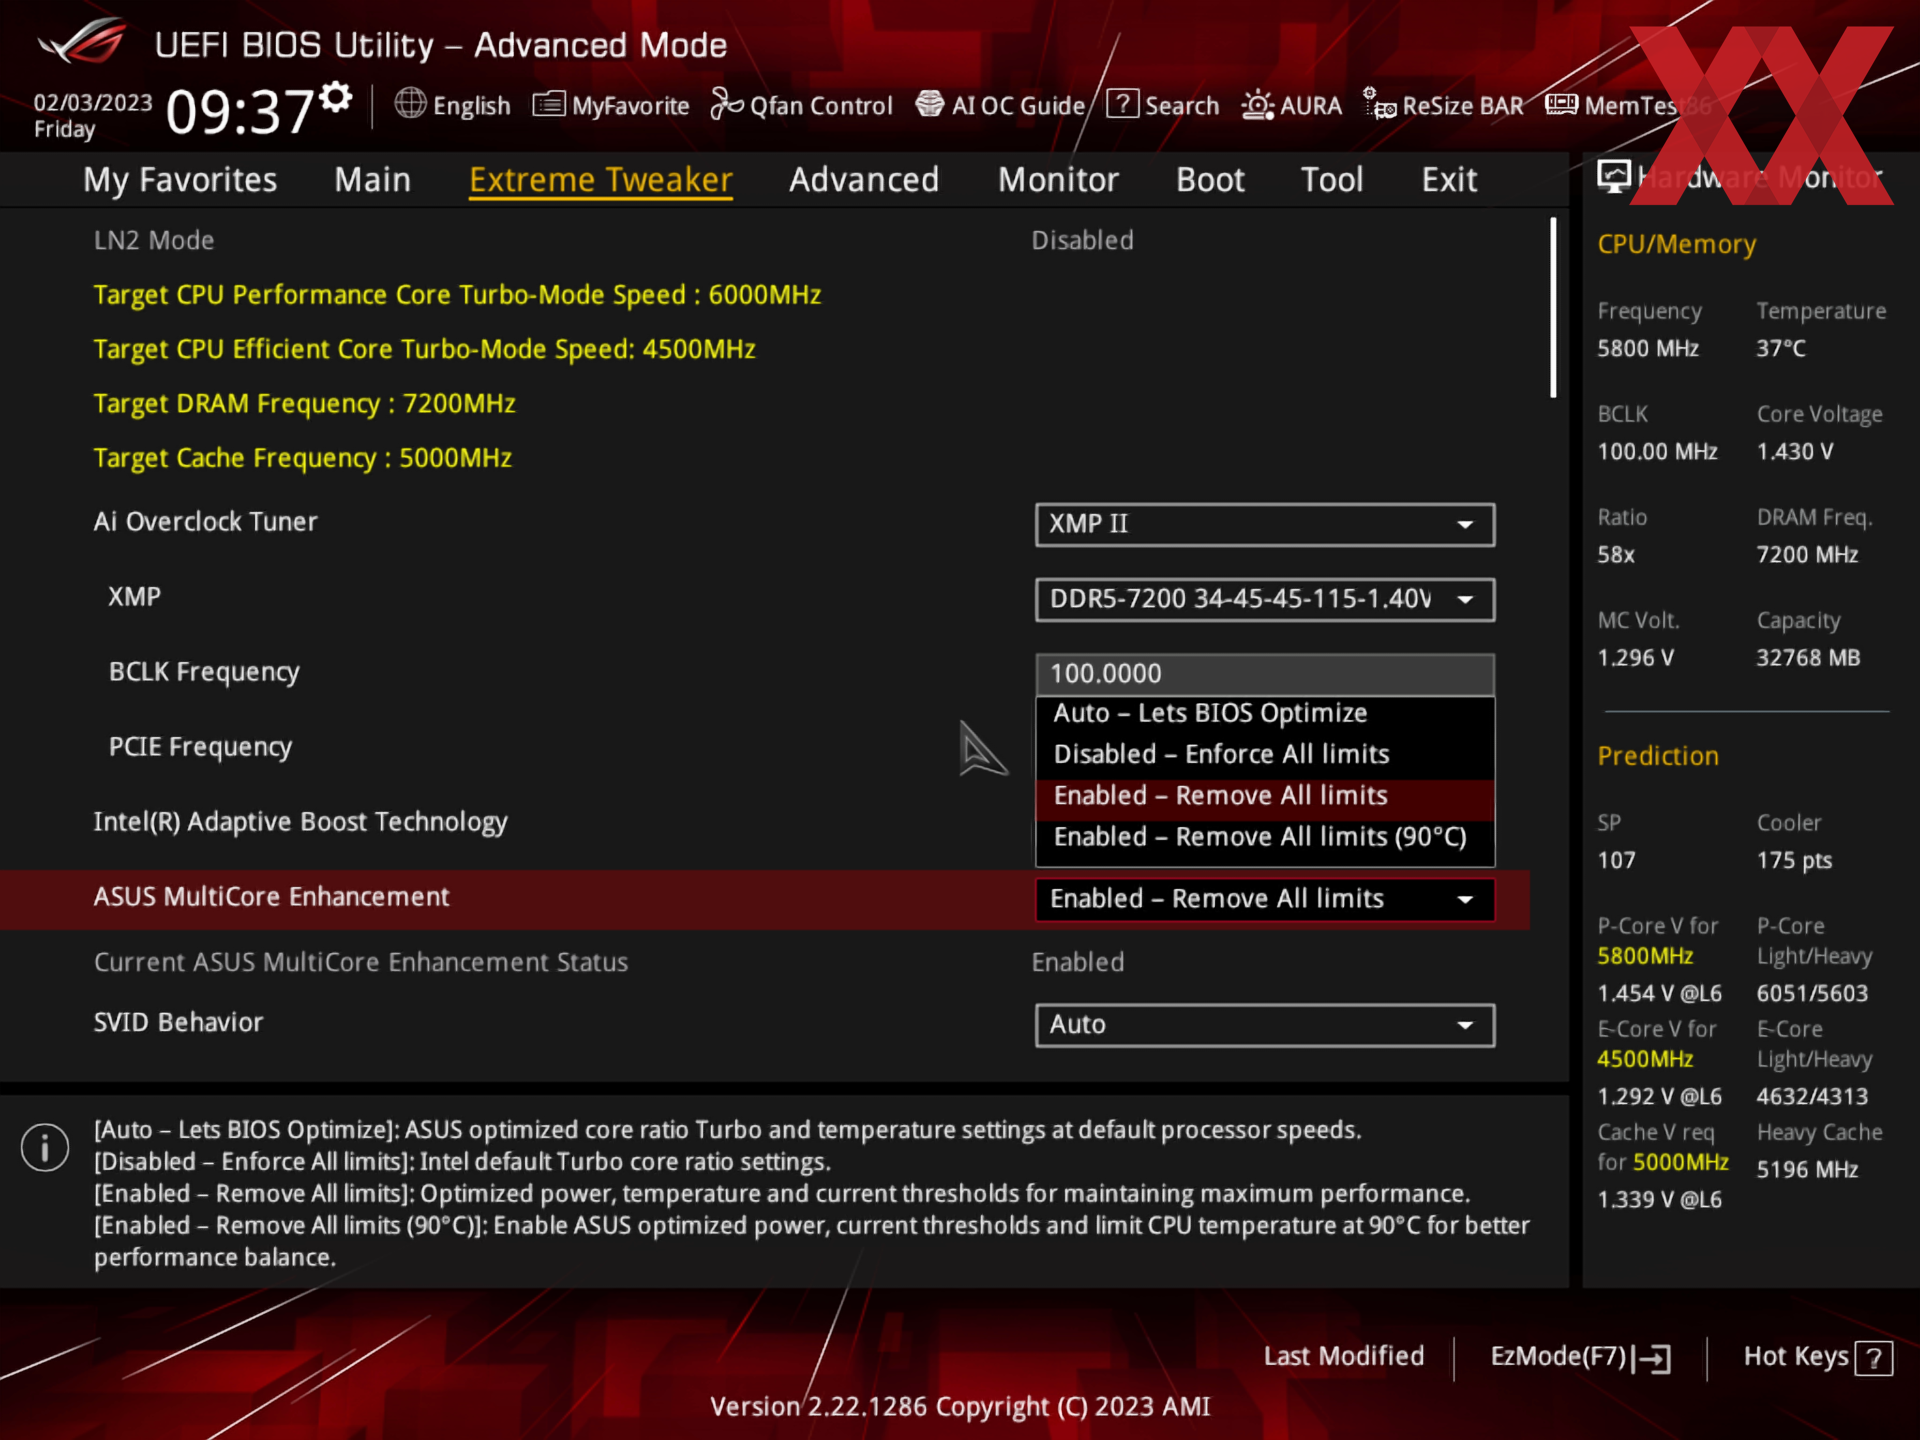The height and width of the screenshot is (1440, 1920).
Task: Click the BCLK Frequency input field
Action: click(x=1265, y=674)
